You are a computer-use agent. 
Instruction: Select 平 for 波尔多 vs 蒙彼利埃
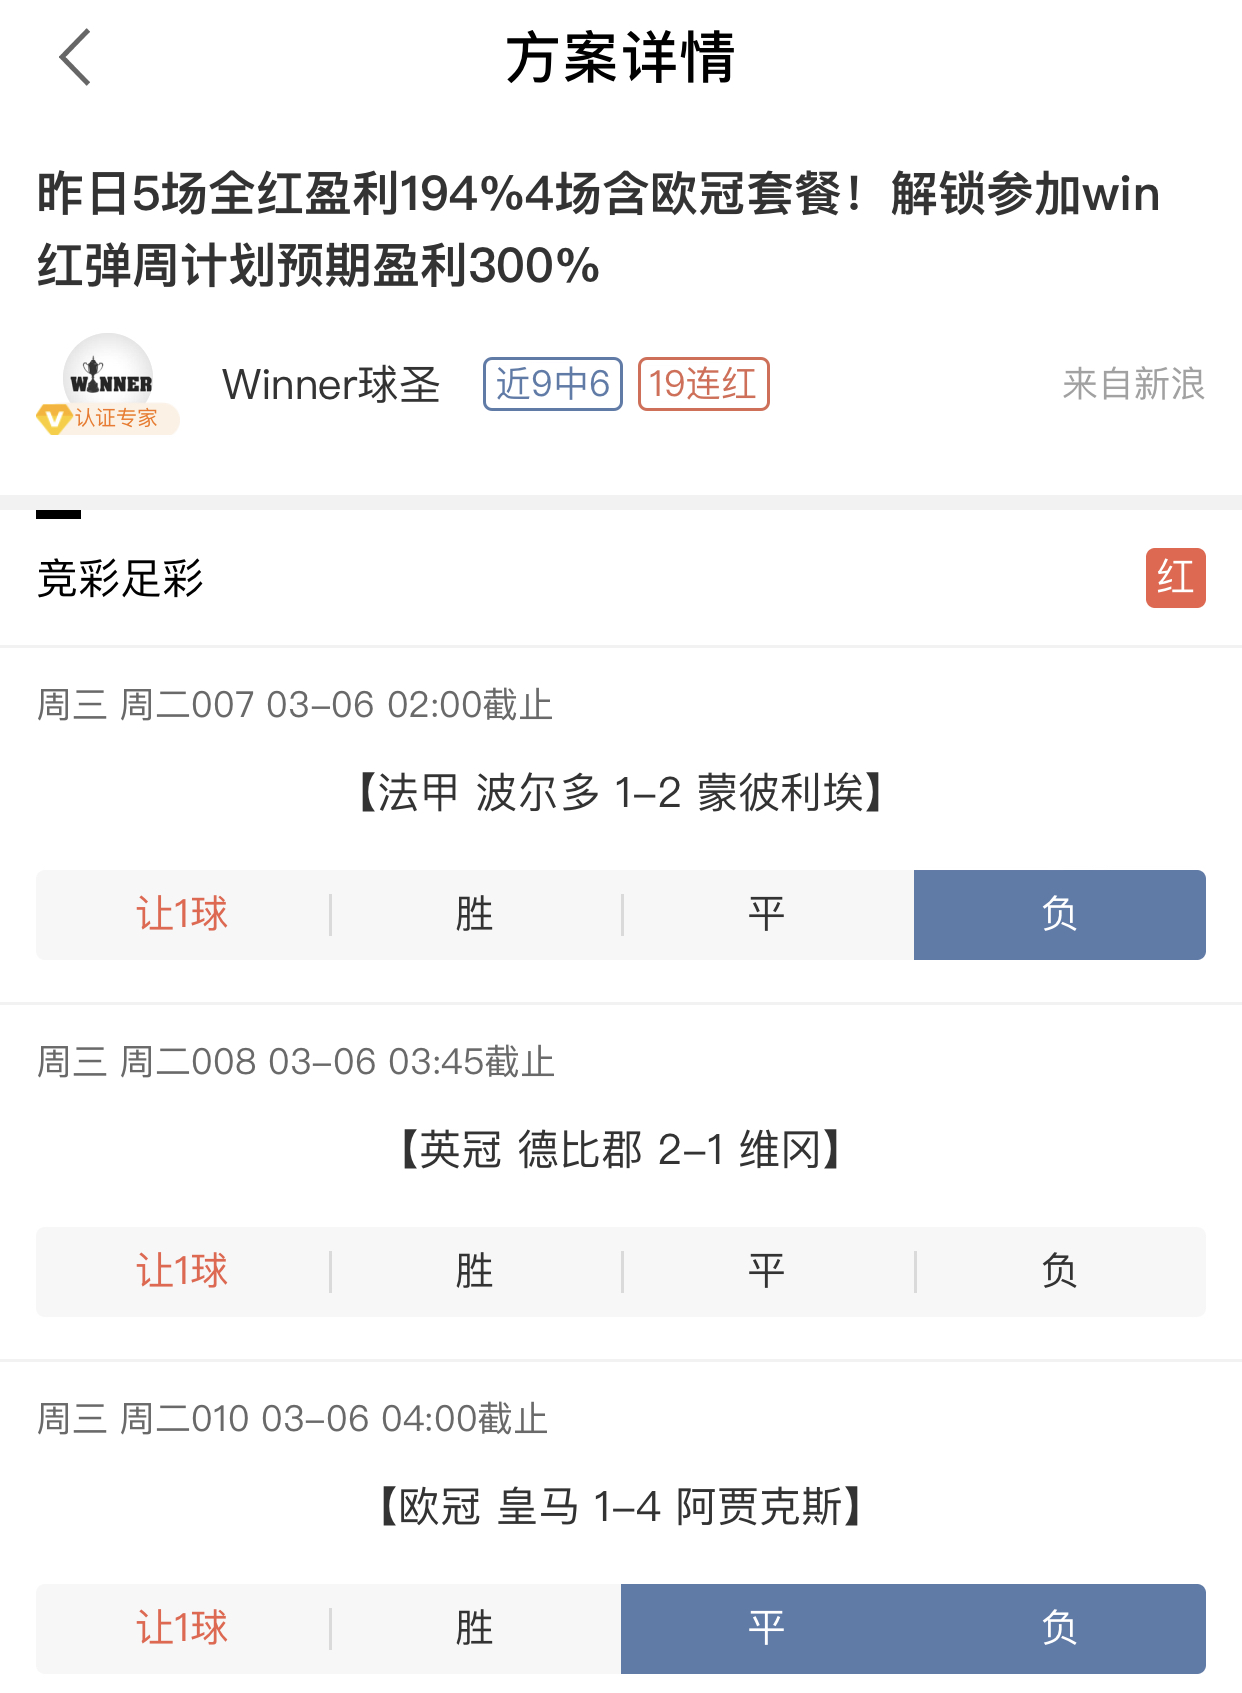pos(767,915)
